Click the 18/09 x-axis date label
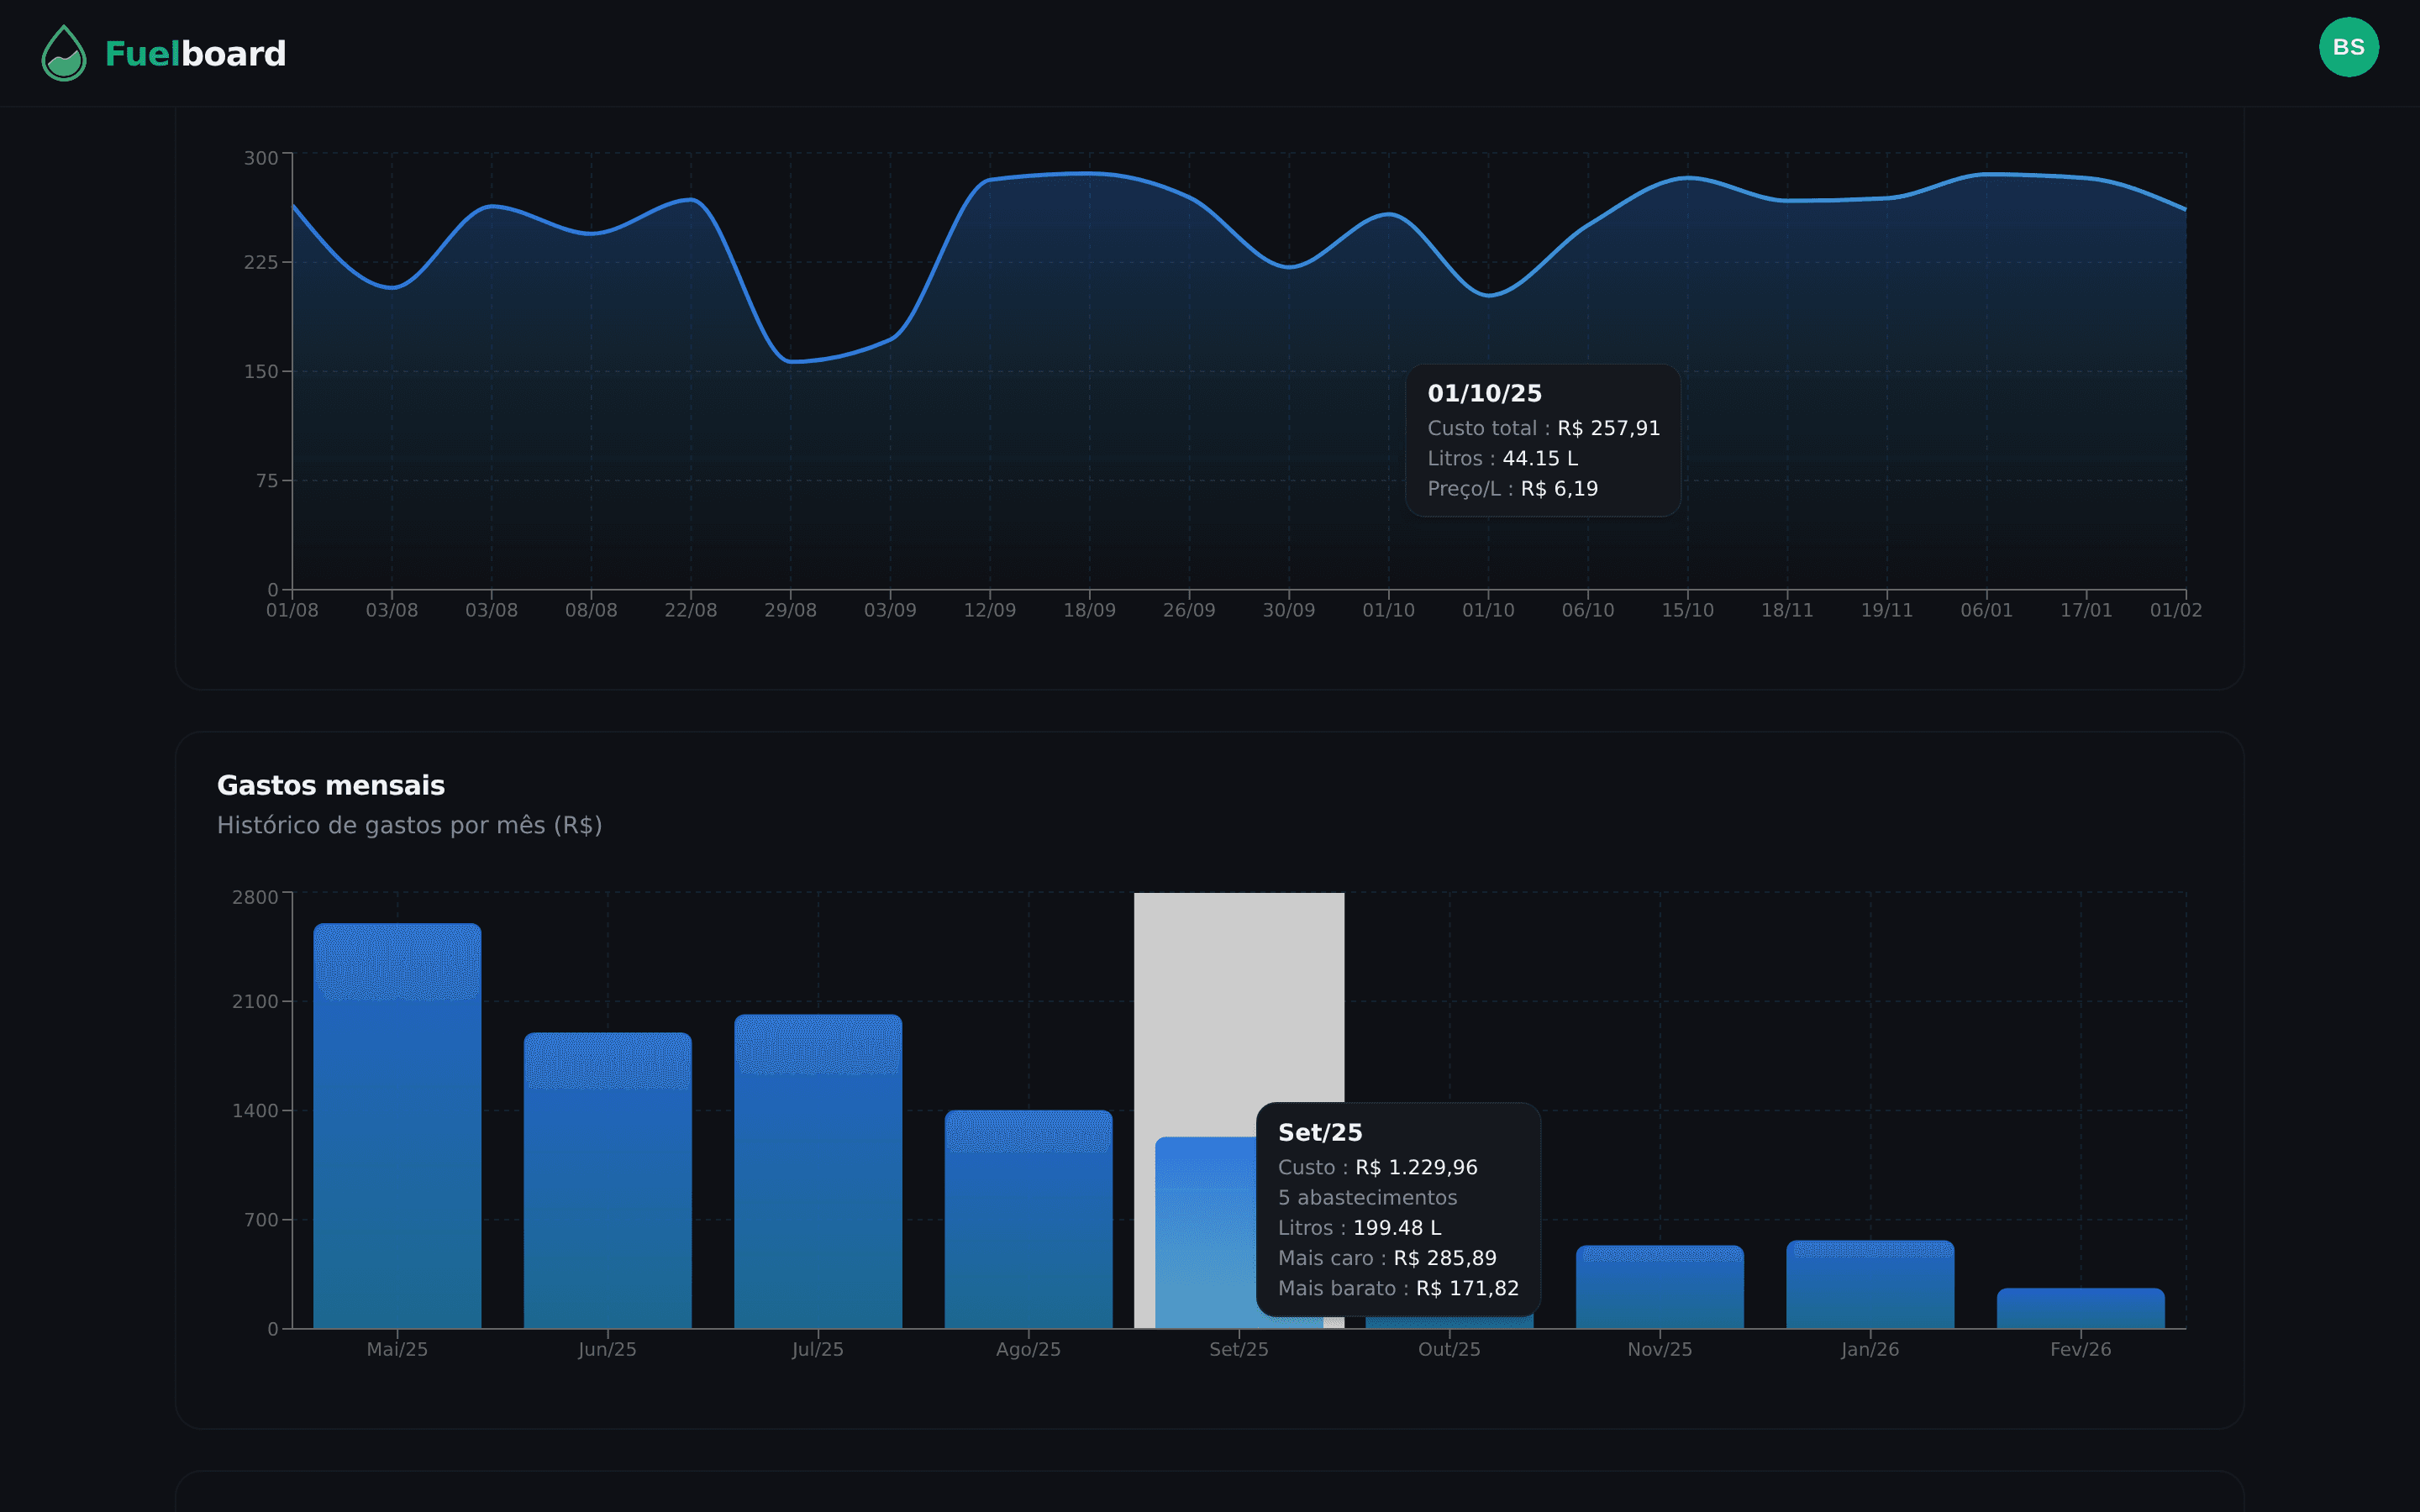Viewport: 2420px width, 1512px height. (1089, 610)
